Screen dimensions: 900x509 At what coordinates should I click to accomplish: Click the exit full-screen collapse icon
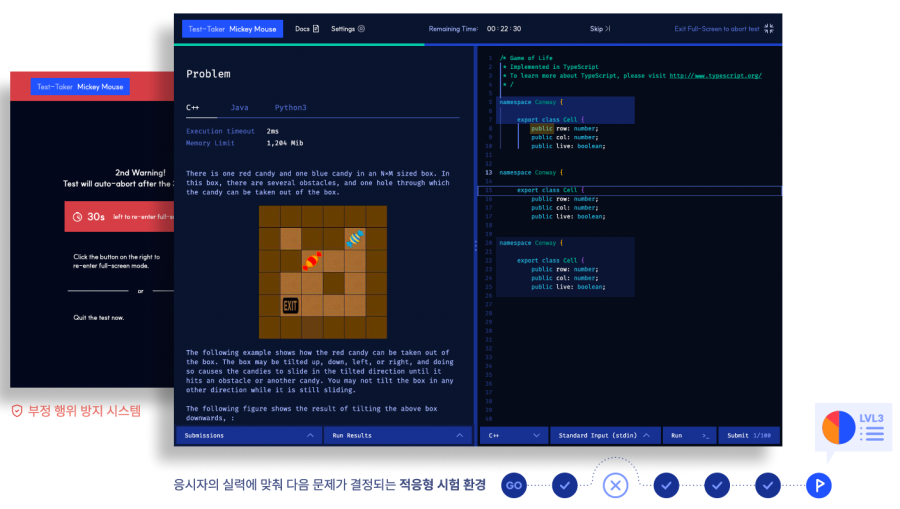click(x=769, y=29)
